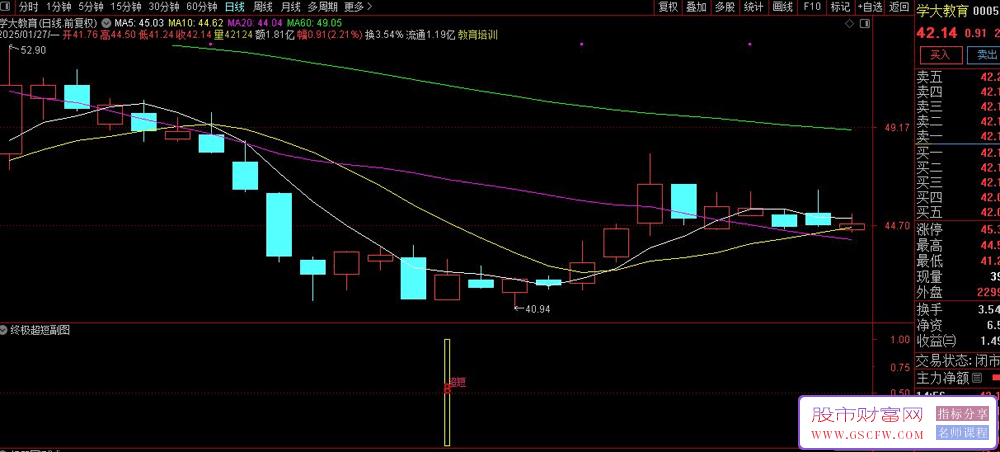
Task: Click the MA10: 44.62 indicator label
Action: point(196,23)
